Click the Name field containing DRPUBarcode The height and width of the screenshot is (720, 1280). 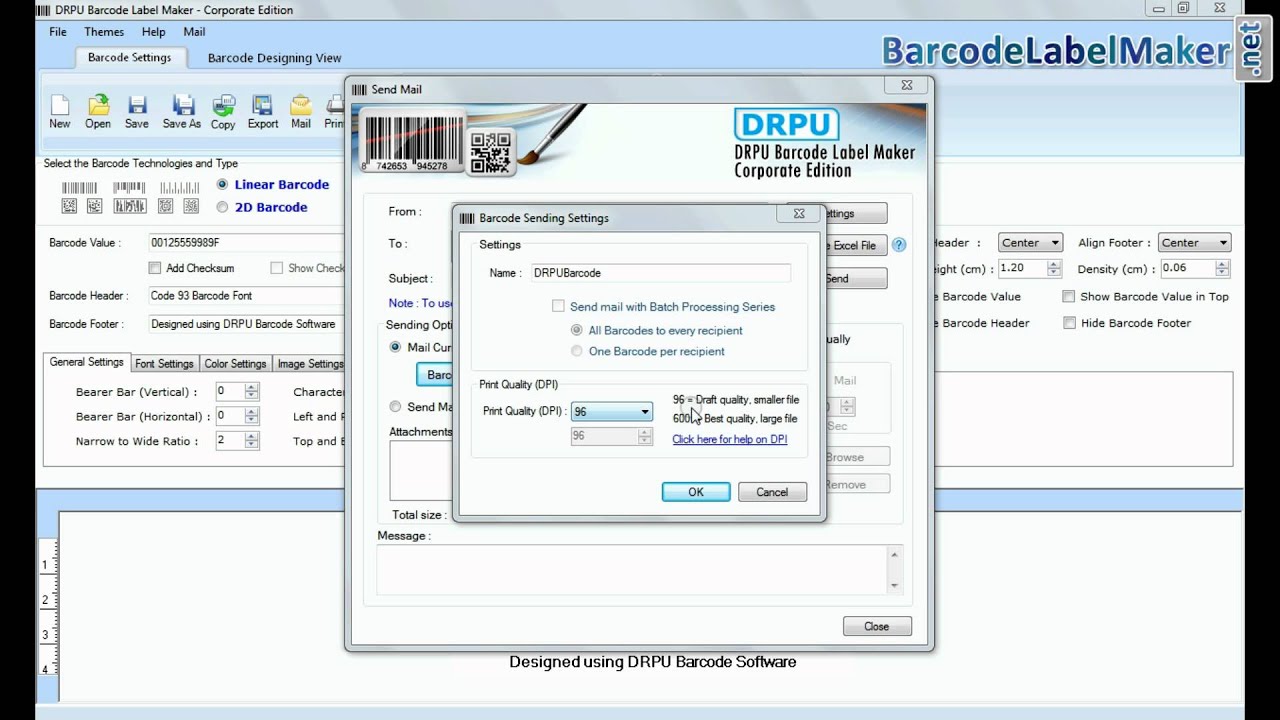660,272
